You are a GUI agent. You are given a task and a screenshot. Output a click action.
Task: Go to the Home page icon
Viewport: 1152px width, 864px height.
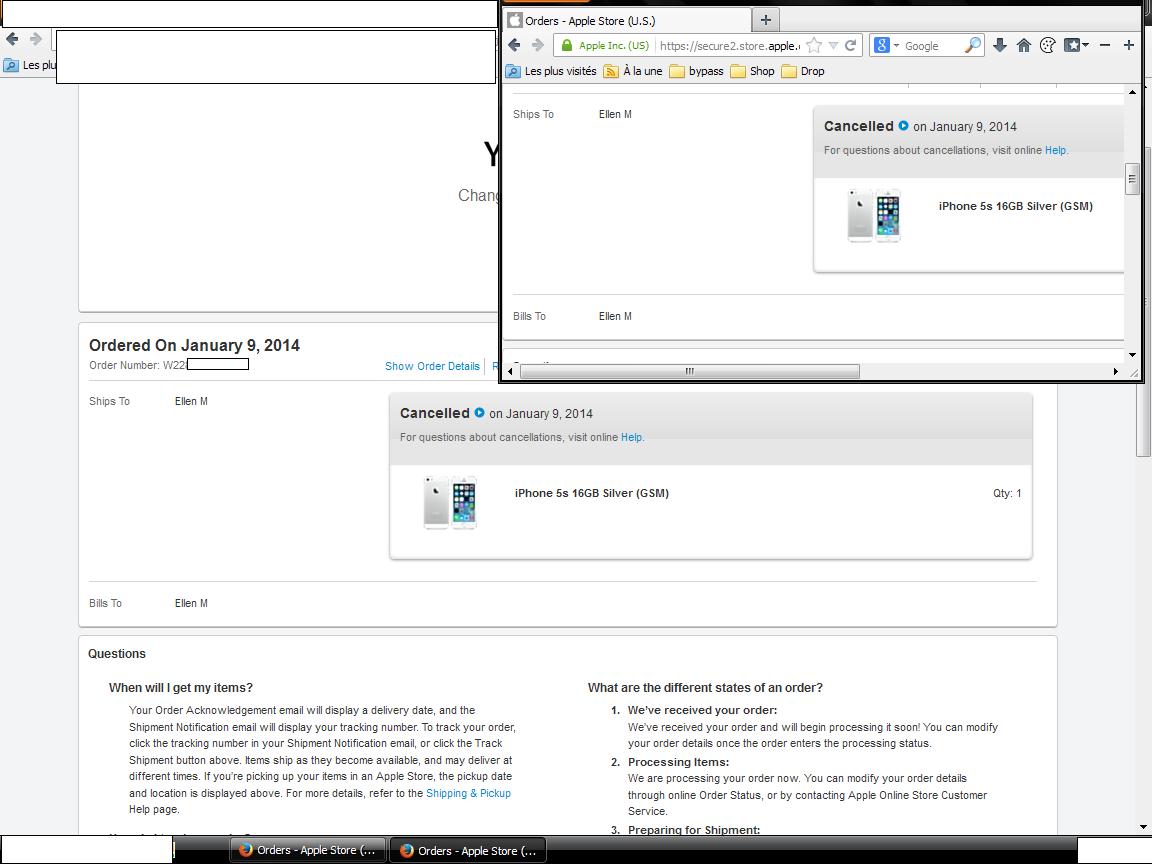coord(1023,46)
